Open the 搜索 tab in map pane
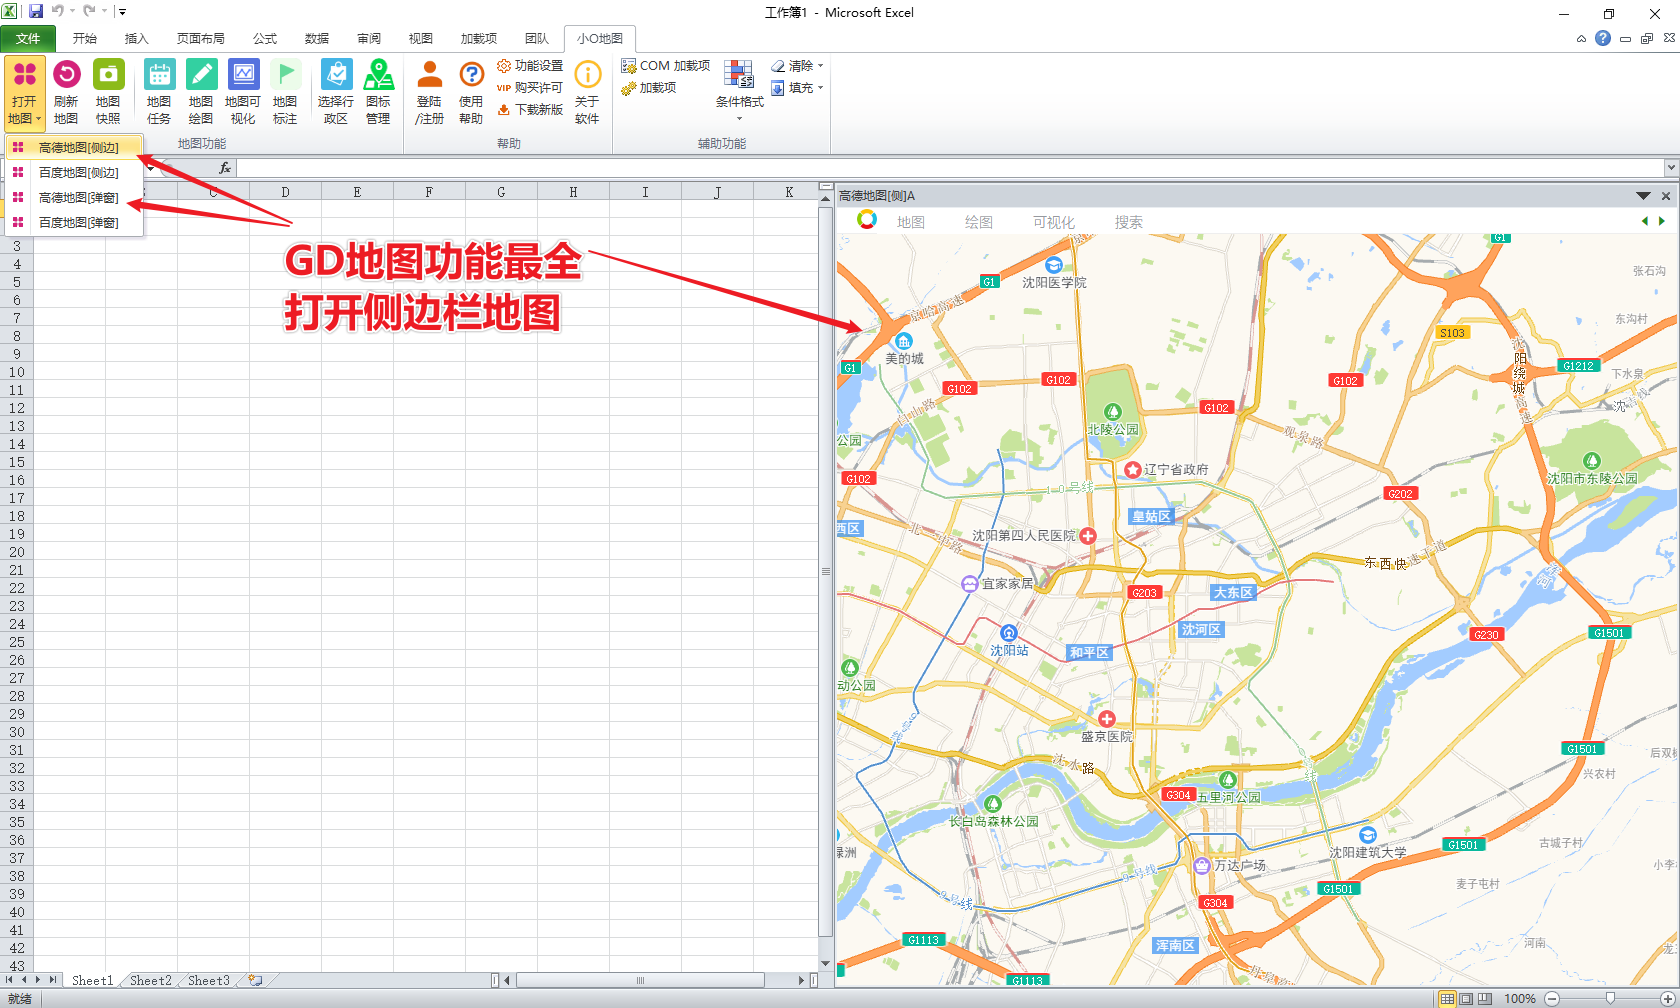 tap(1129, 222)
